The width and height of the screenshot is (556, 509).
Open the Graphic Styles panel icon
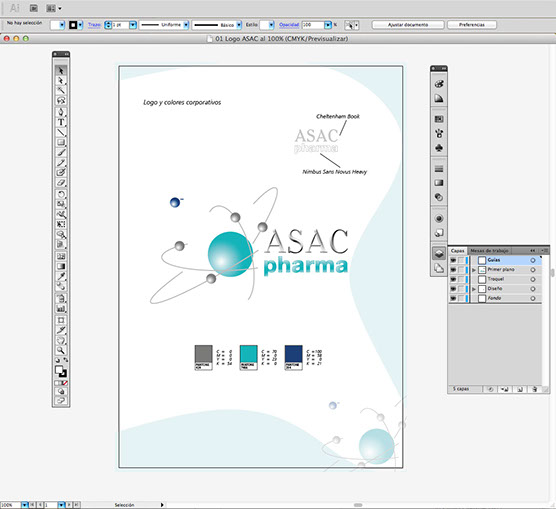click(439, 233)
